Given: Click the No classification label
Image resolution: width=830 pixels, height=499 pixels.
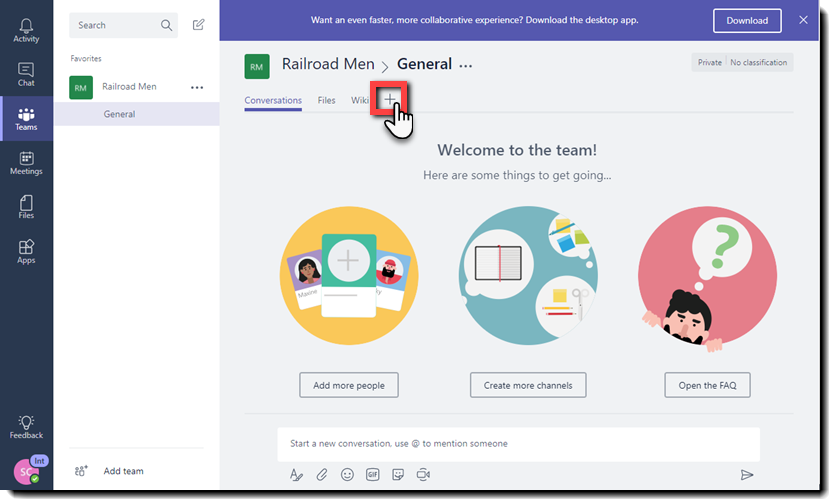Looking at the screenshot, I should [x=759, y=62].
